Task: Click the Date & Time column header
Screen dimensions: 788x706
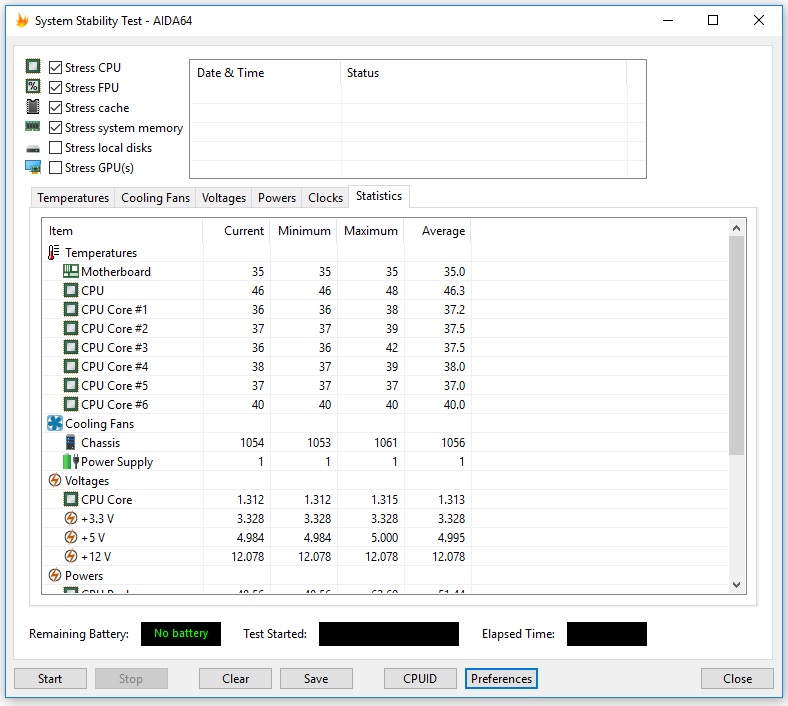Action: 265,73
